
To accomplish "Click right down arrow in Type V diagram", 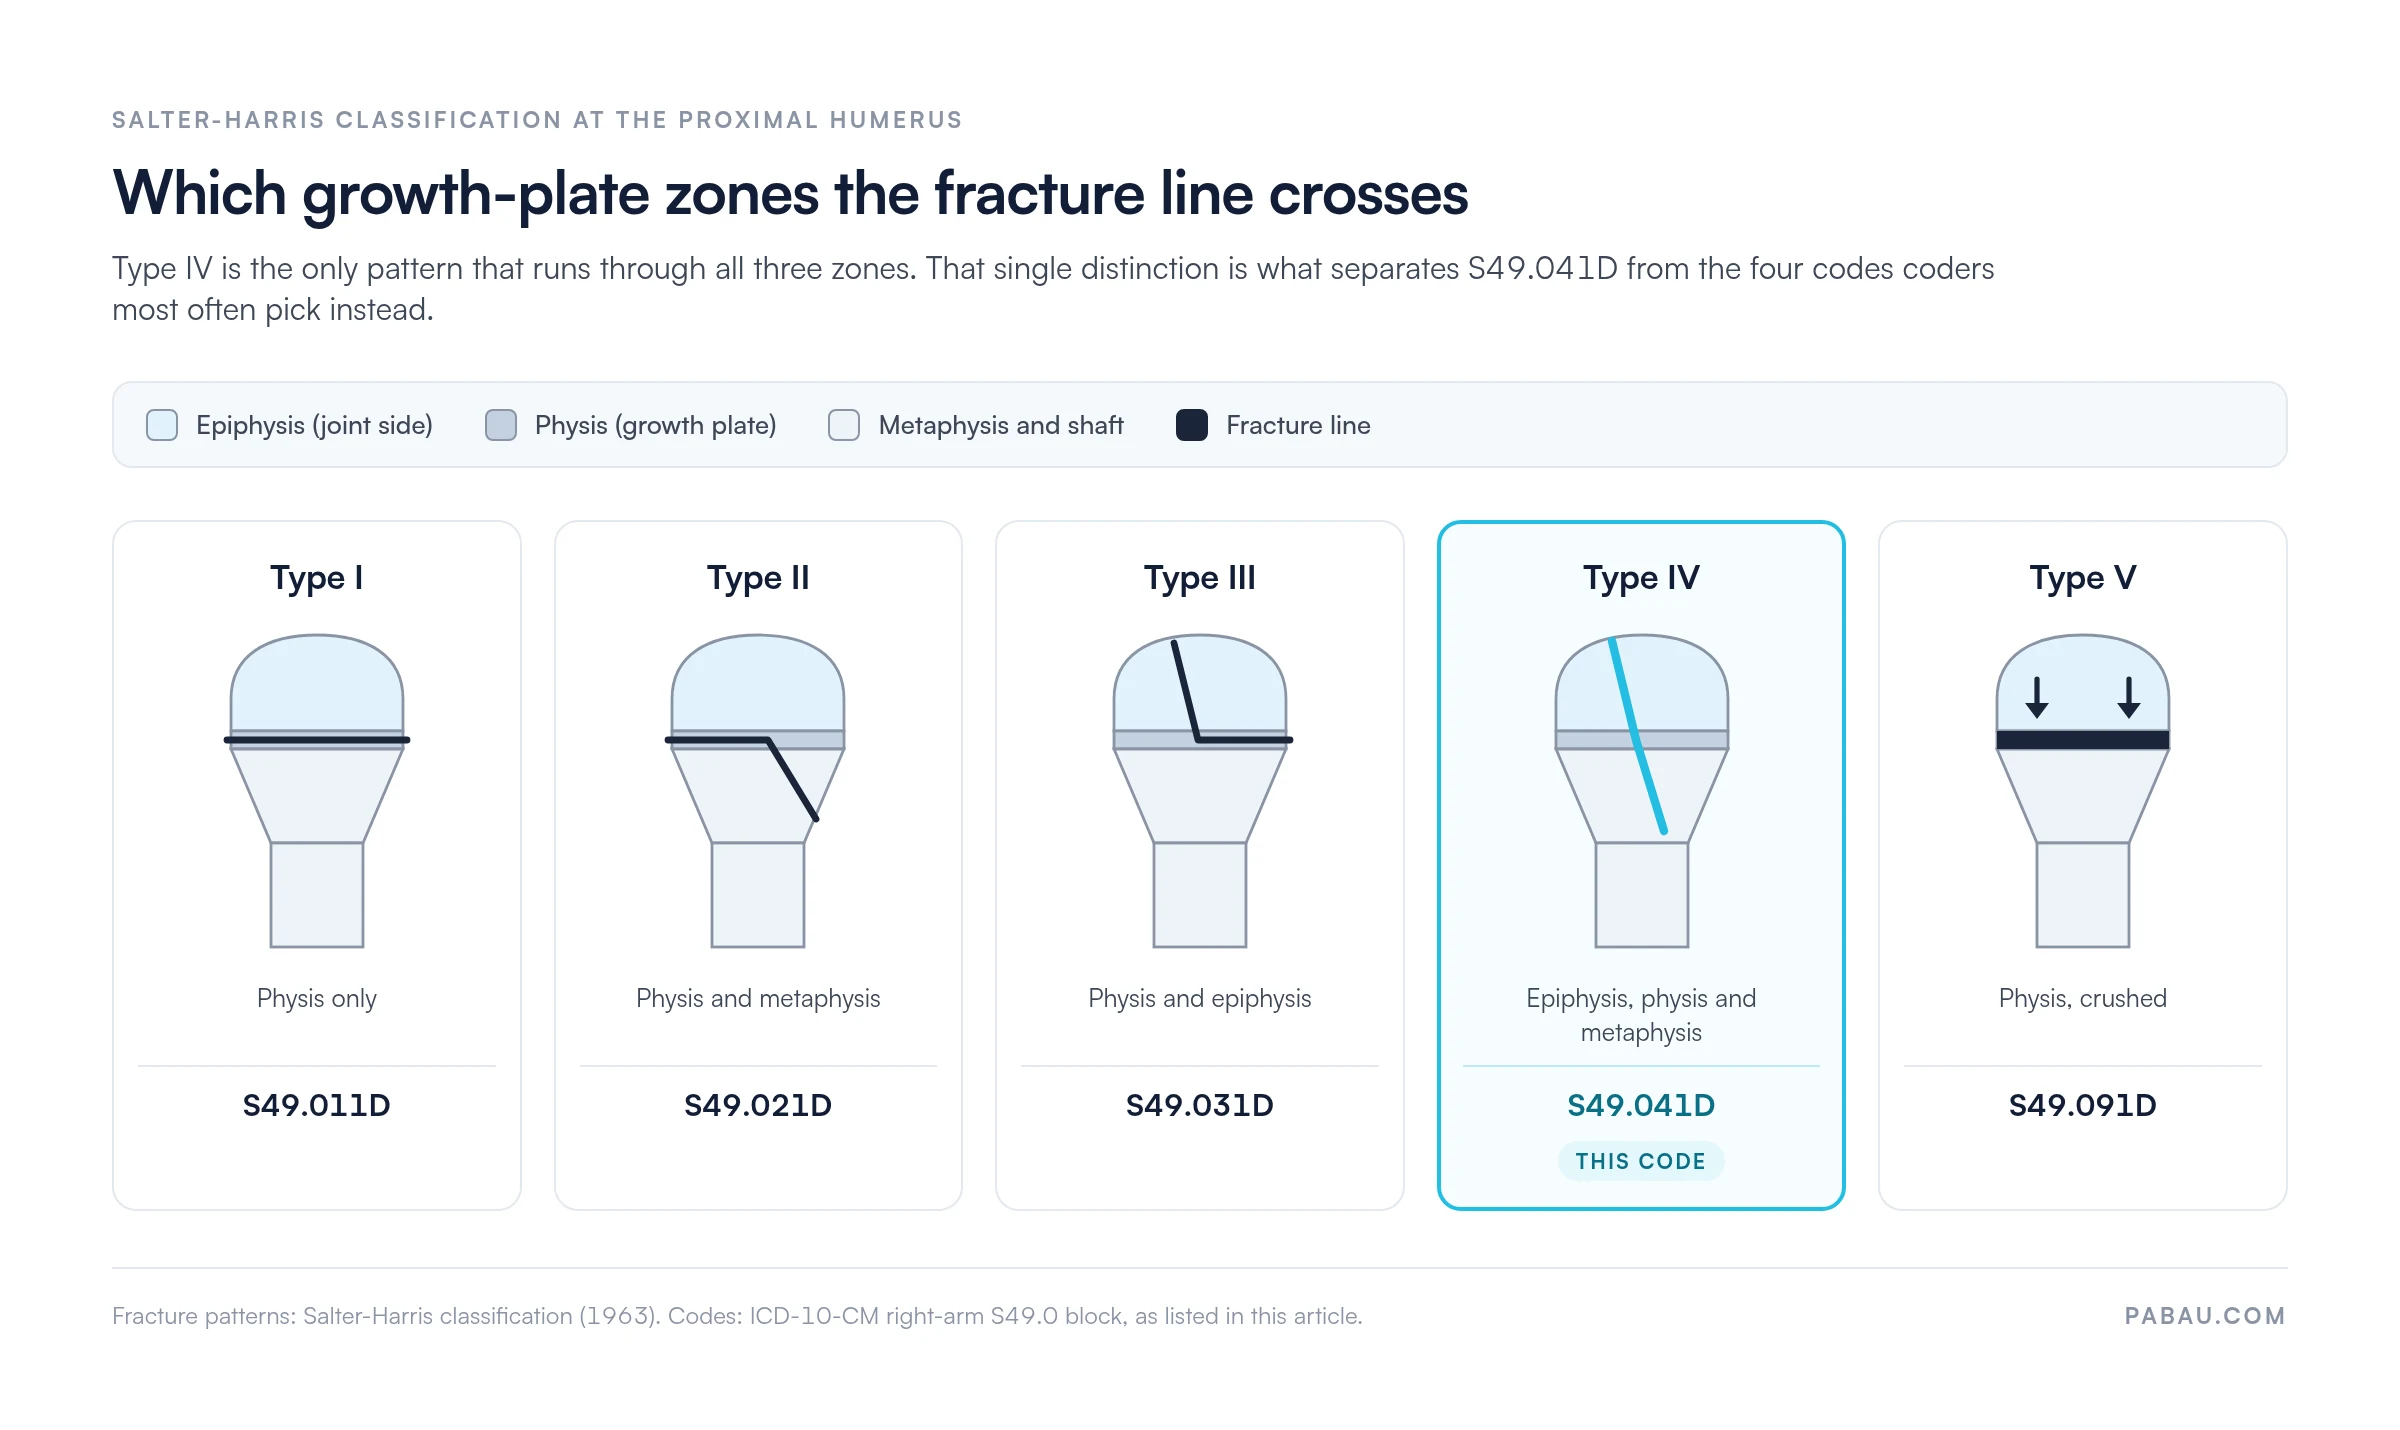I will click(2129, 697).
